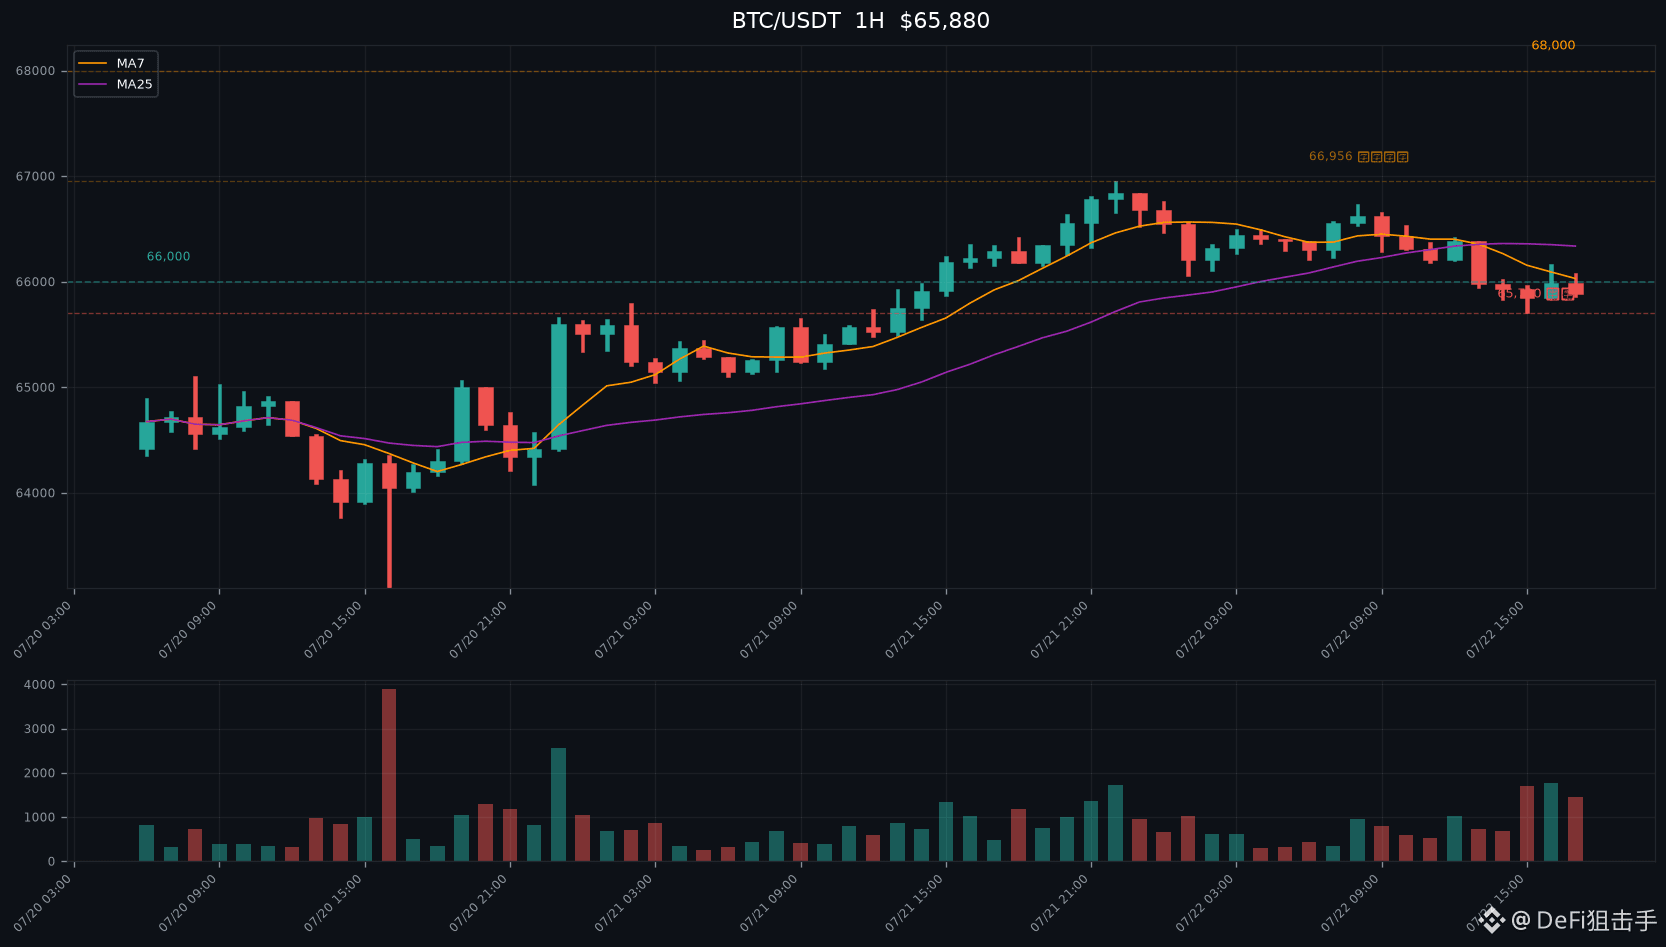
Task: Click the tallest red volume bar
Action: pyautogui.click(x=389, y=775)
